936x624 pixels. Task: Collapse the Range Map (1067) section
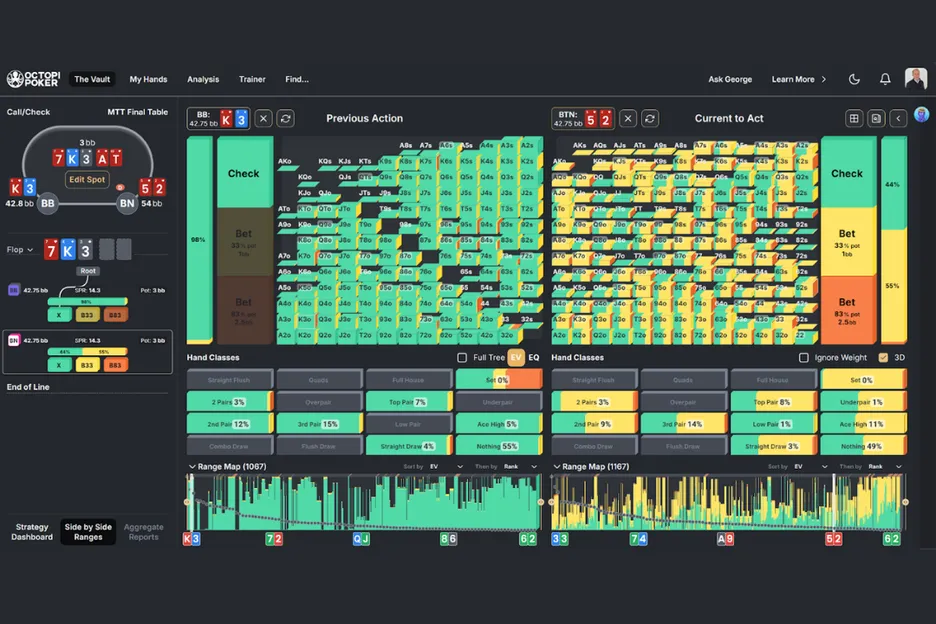[x=192, y=466]
